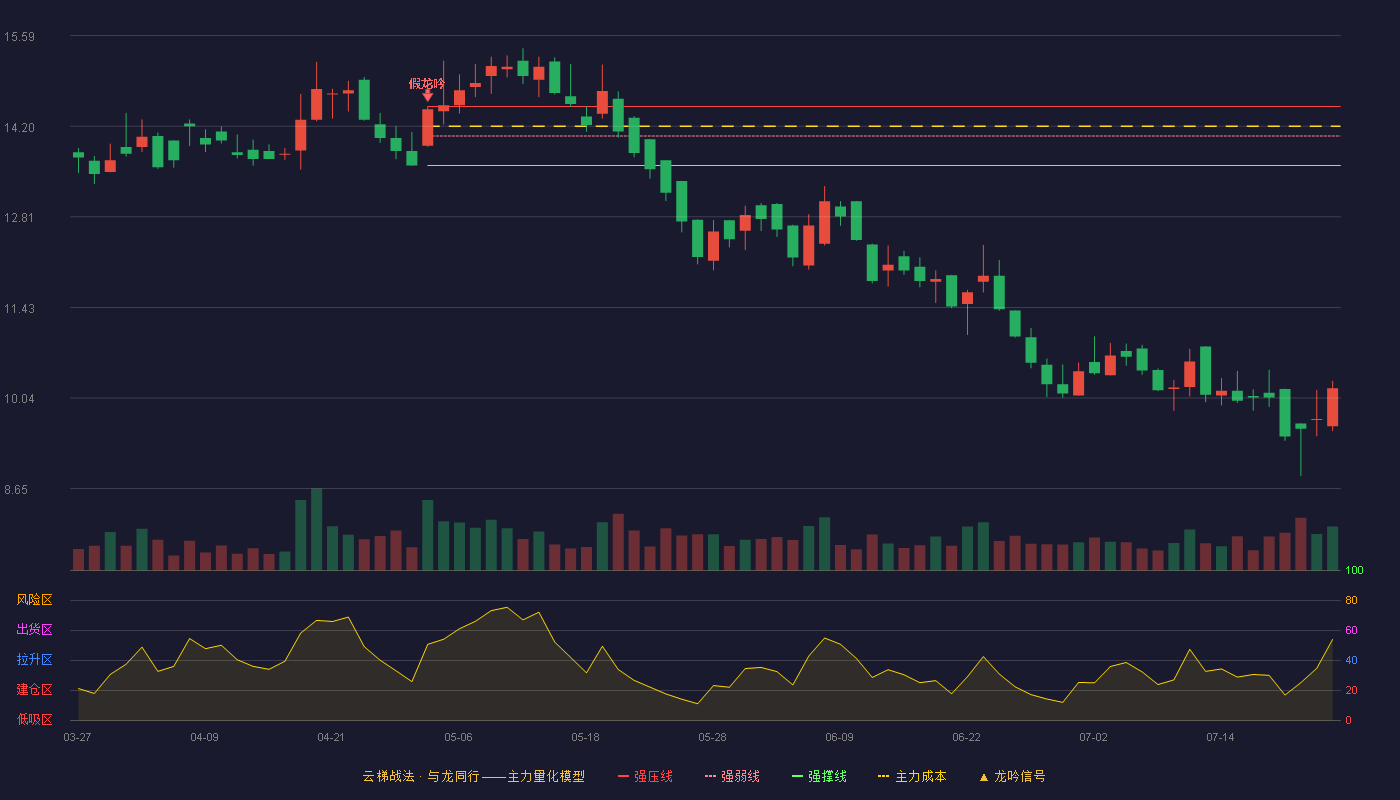The height and width of the screenshot is (800, 1400).
Task: Toggle the 强压线 legend label
Action: pyautogui.click(x=653, y=776)
